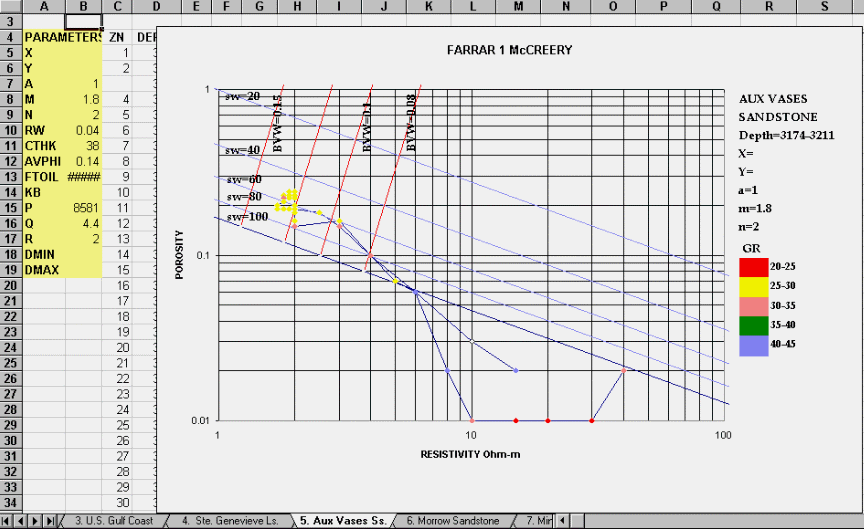Viewport: 864px width, 529px height.
Task: Click the red 20-25 GR legend swatch
Action: [x=753, y=265]
